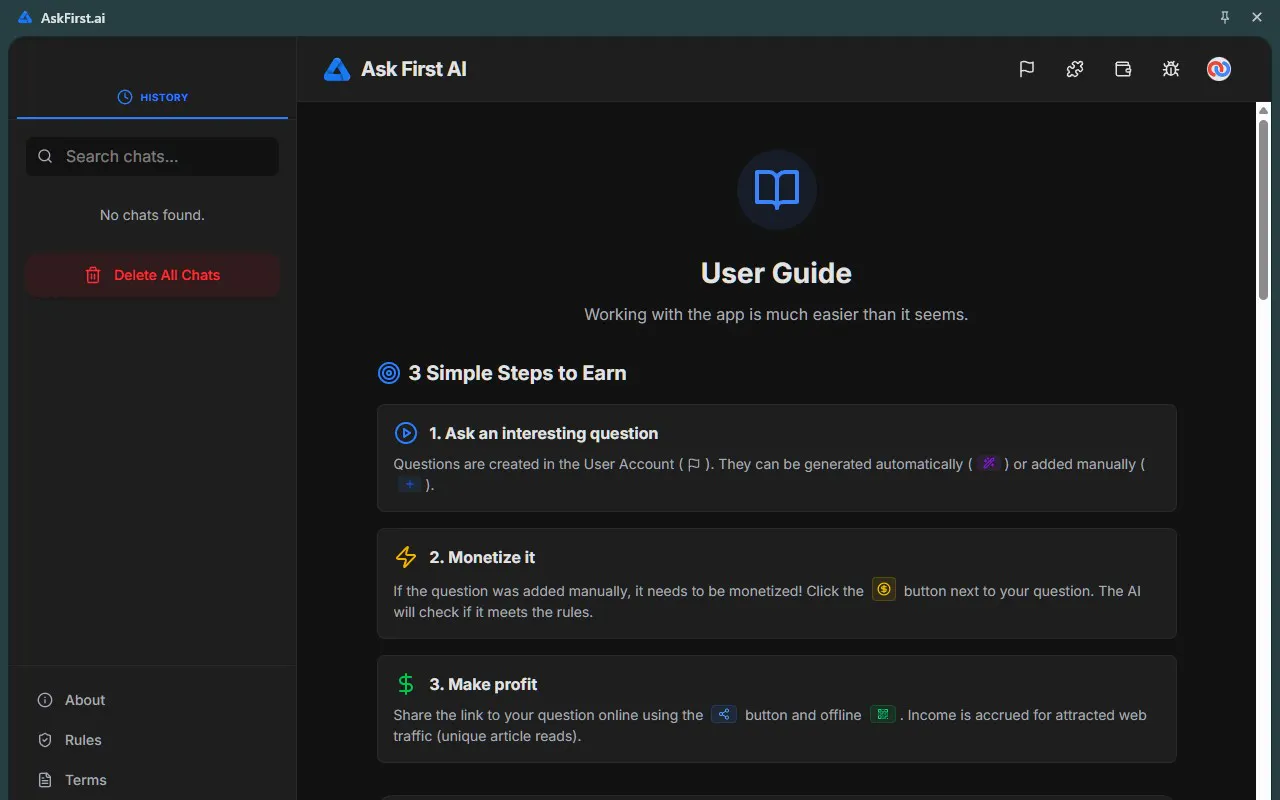Click '2. Monetize it' title
Image resolution: width=1280 pixels, height=800 pixels.
482,557
